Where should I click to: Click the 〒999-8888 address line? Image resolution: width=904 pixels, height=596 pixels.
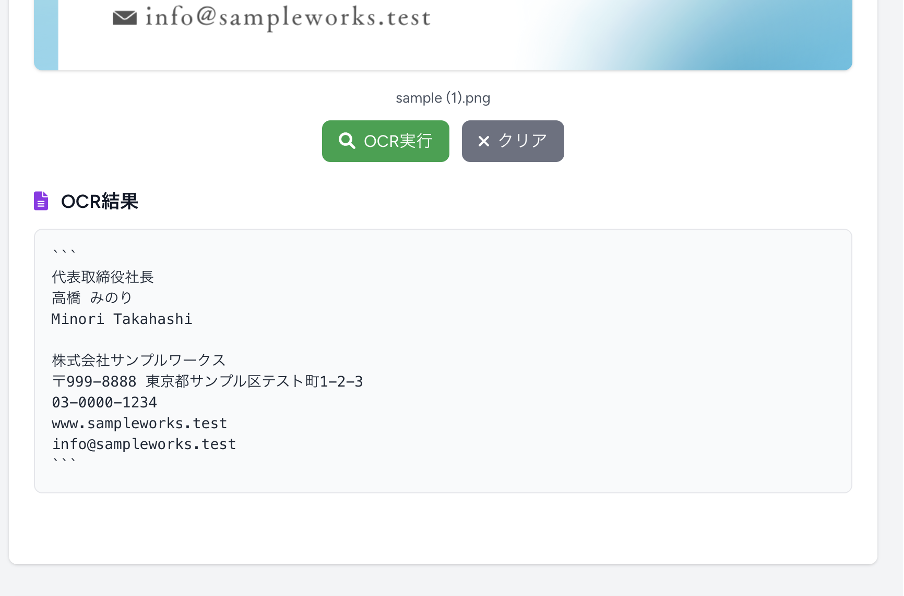tap(207, 382)
